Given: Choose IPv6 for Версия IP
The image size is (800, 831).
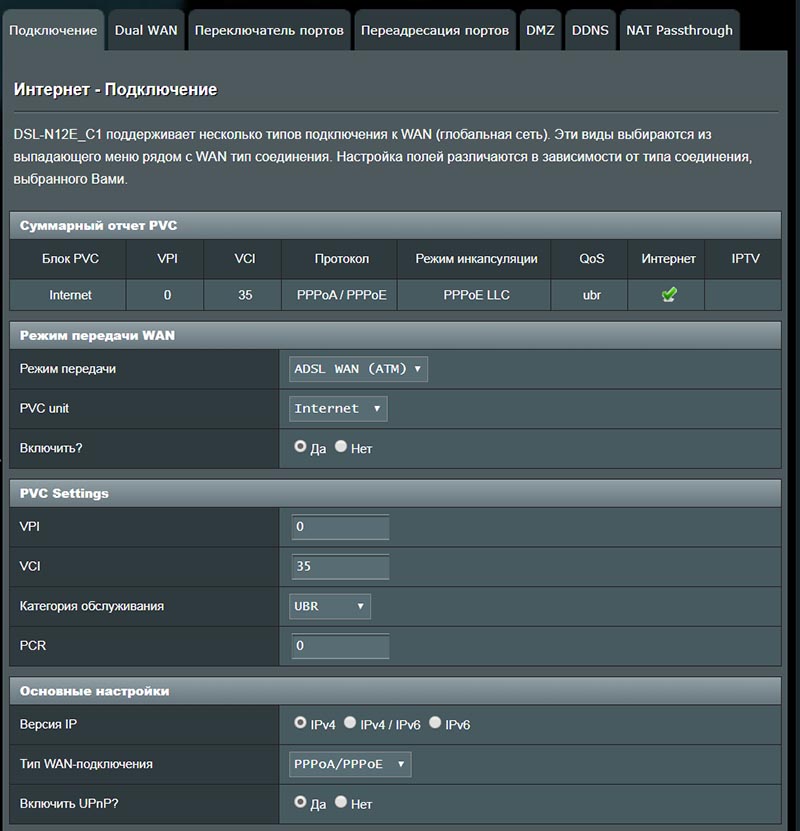Looking at the screenshot, I should point(434,722).
